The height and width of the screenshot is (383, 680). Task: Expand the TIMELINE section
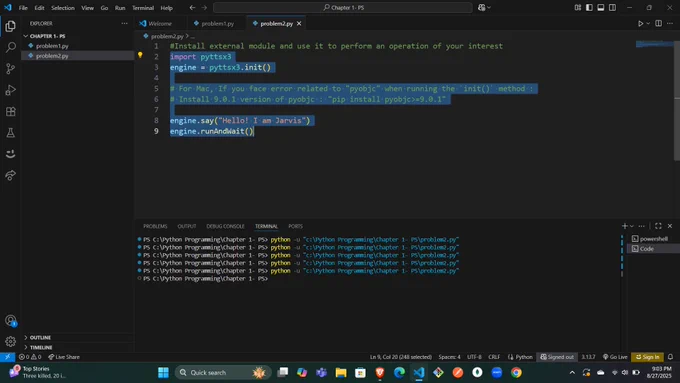point(41,347)
